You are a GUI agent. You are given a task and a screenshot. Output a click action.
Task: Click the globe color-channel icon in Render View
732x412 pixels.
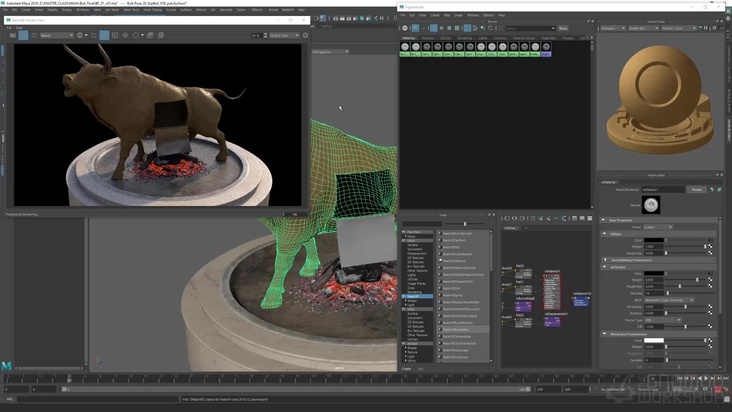click(80, 35)
